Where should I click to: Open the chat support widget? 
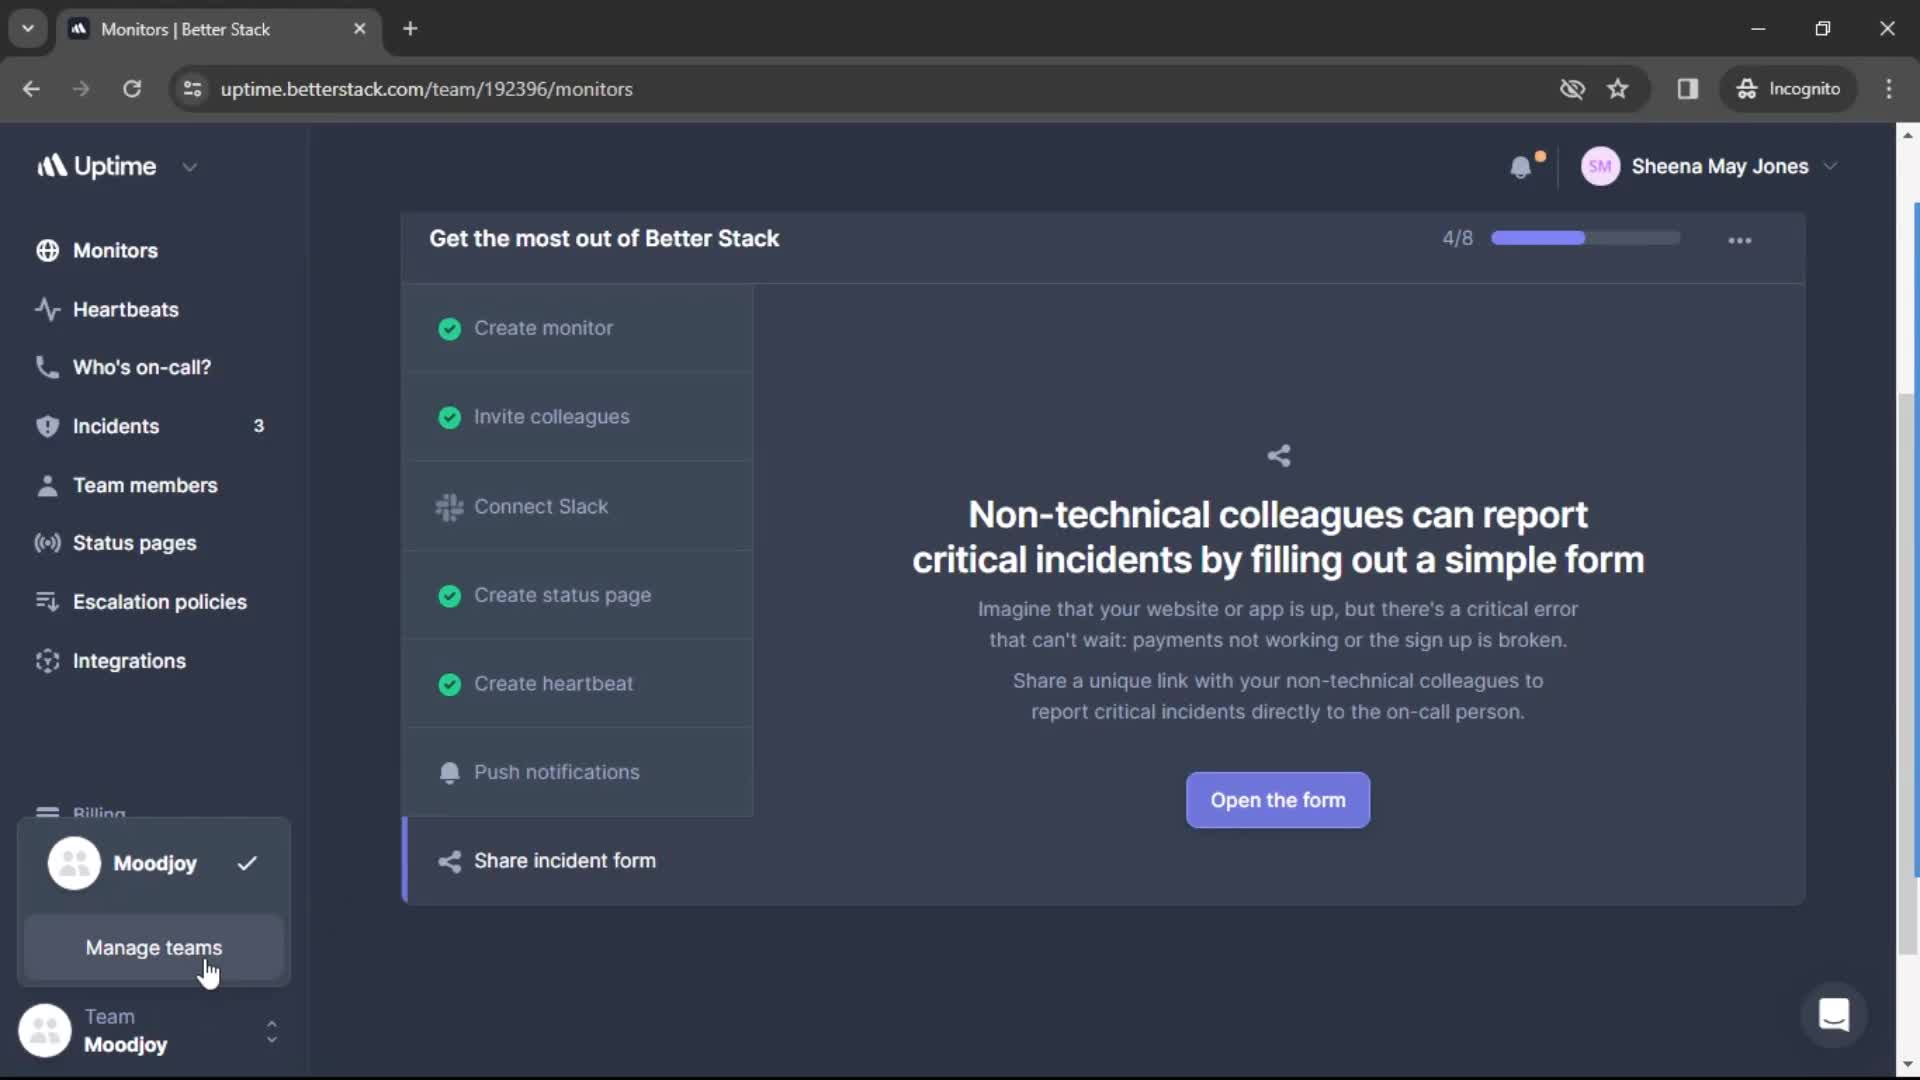[1833, 1015]
